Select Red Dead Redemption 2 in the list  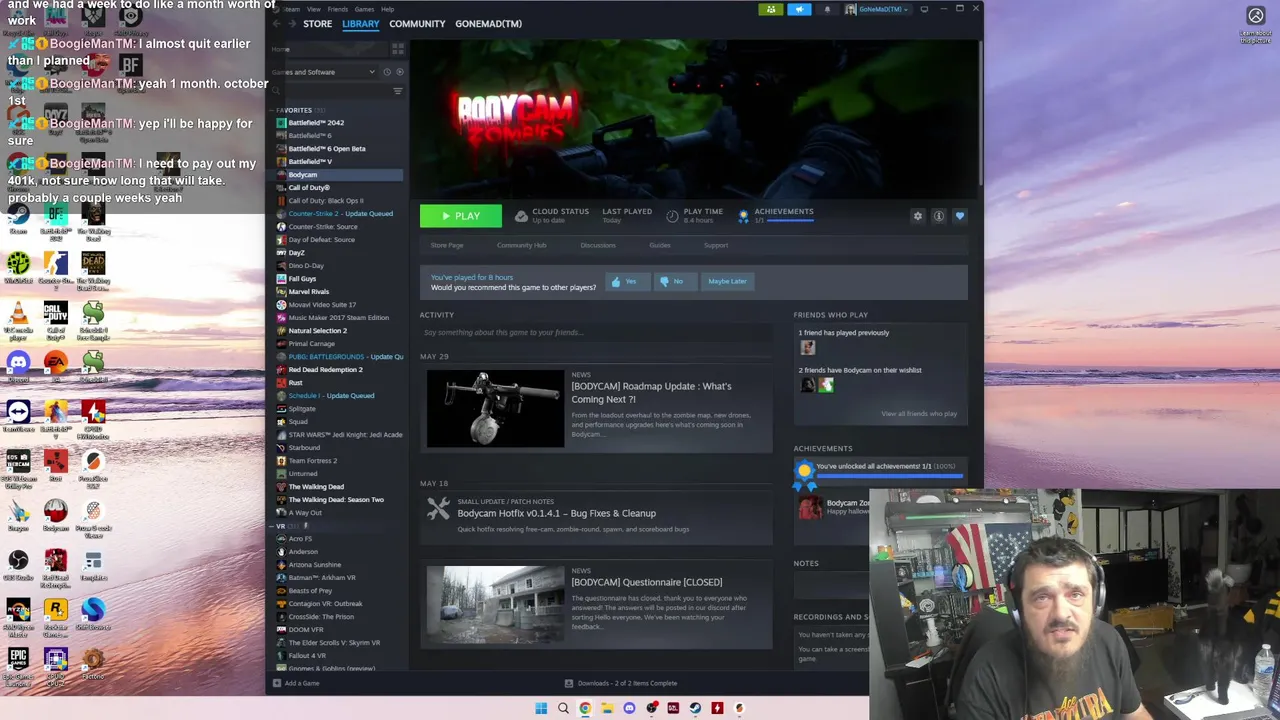pyautogui.click(x=325, y=370)
